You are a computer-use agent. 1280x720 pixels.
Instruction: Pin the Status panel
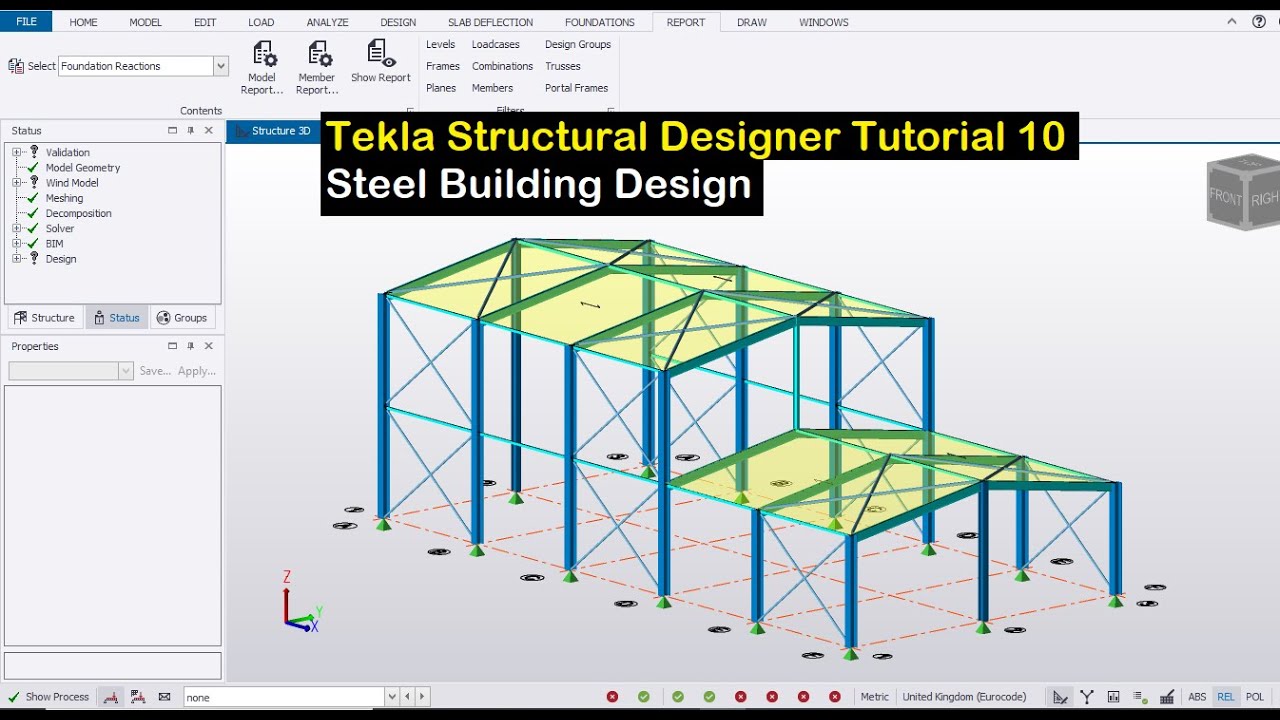click(191, 130)
